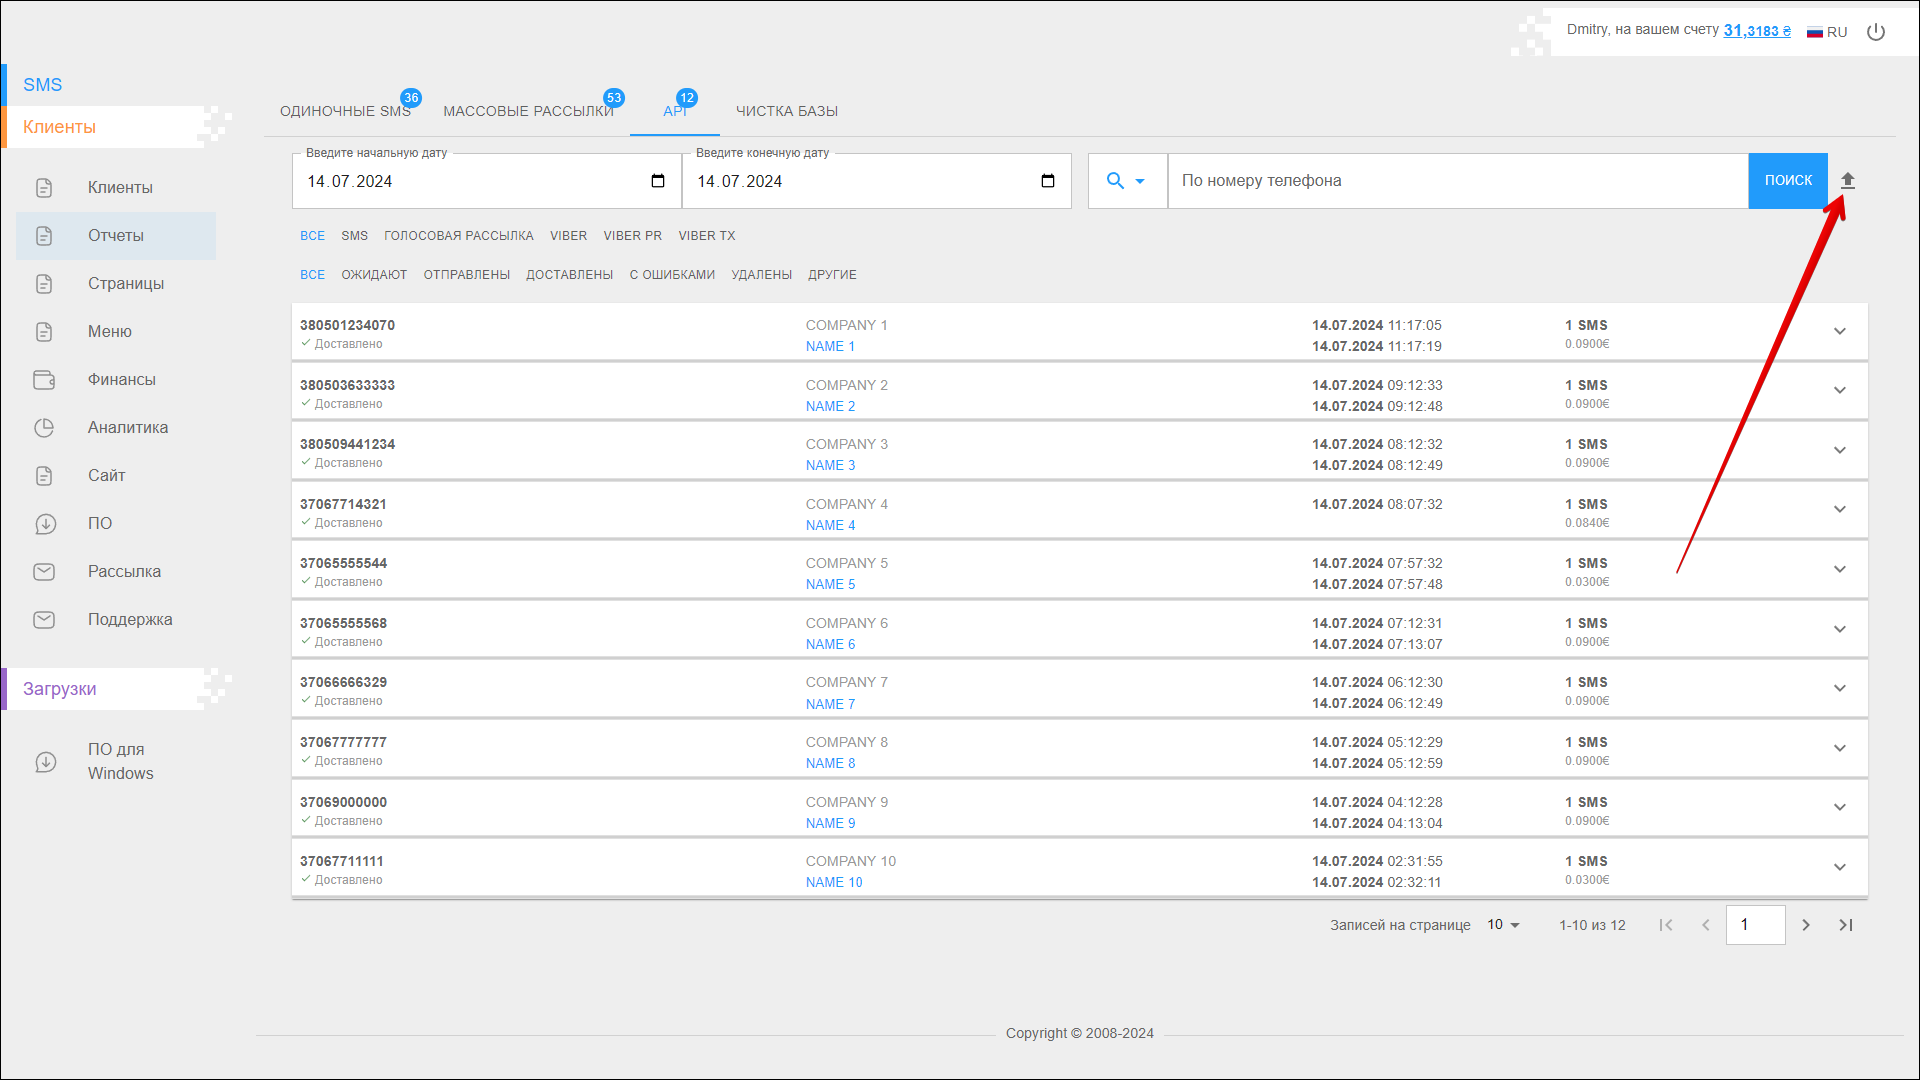Open Финансы wallet icon in sidebar
1920x1080 pixels.
click(44, 380)
